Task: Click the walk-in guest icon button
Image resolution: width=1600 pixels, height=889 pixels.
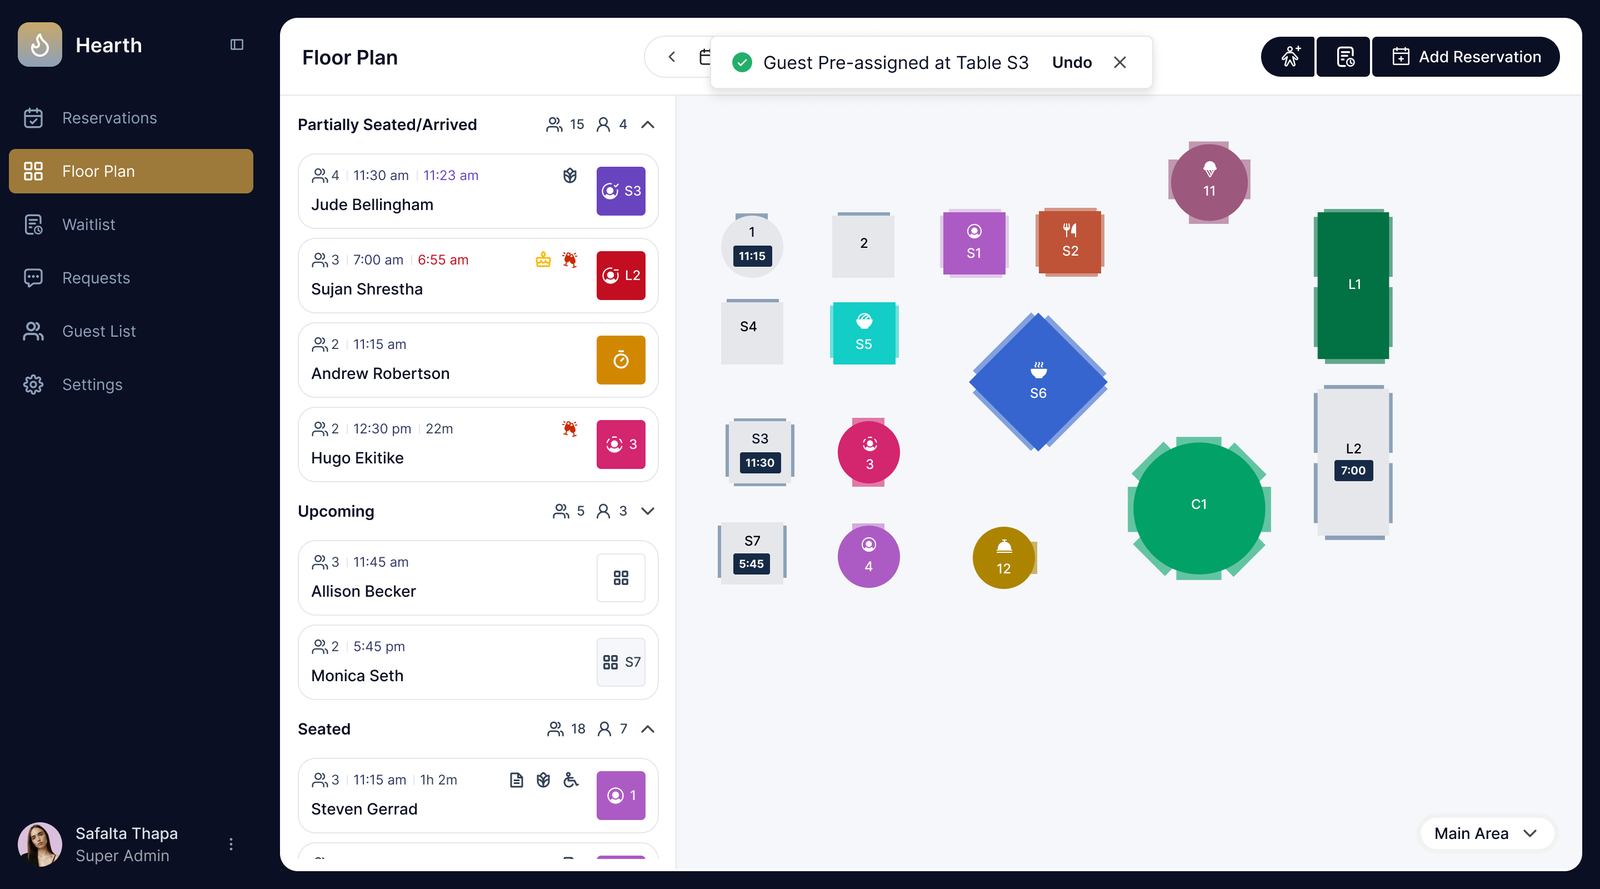Action: (1290, 57)
